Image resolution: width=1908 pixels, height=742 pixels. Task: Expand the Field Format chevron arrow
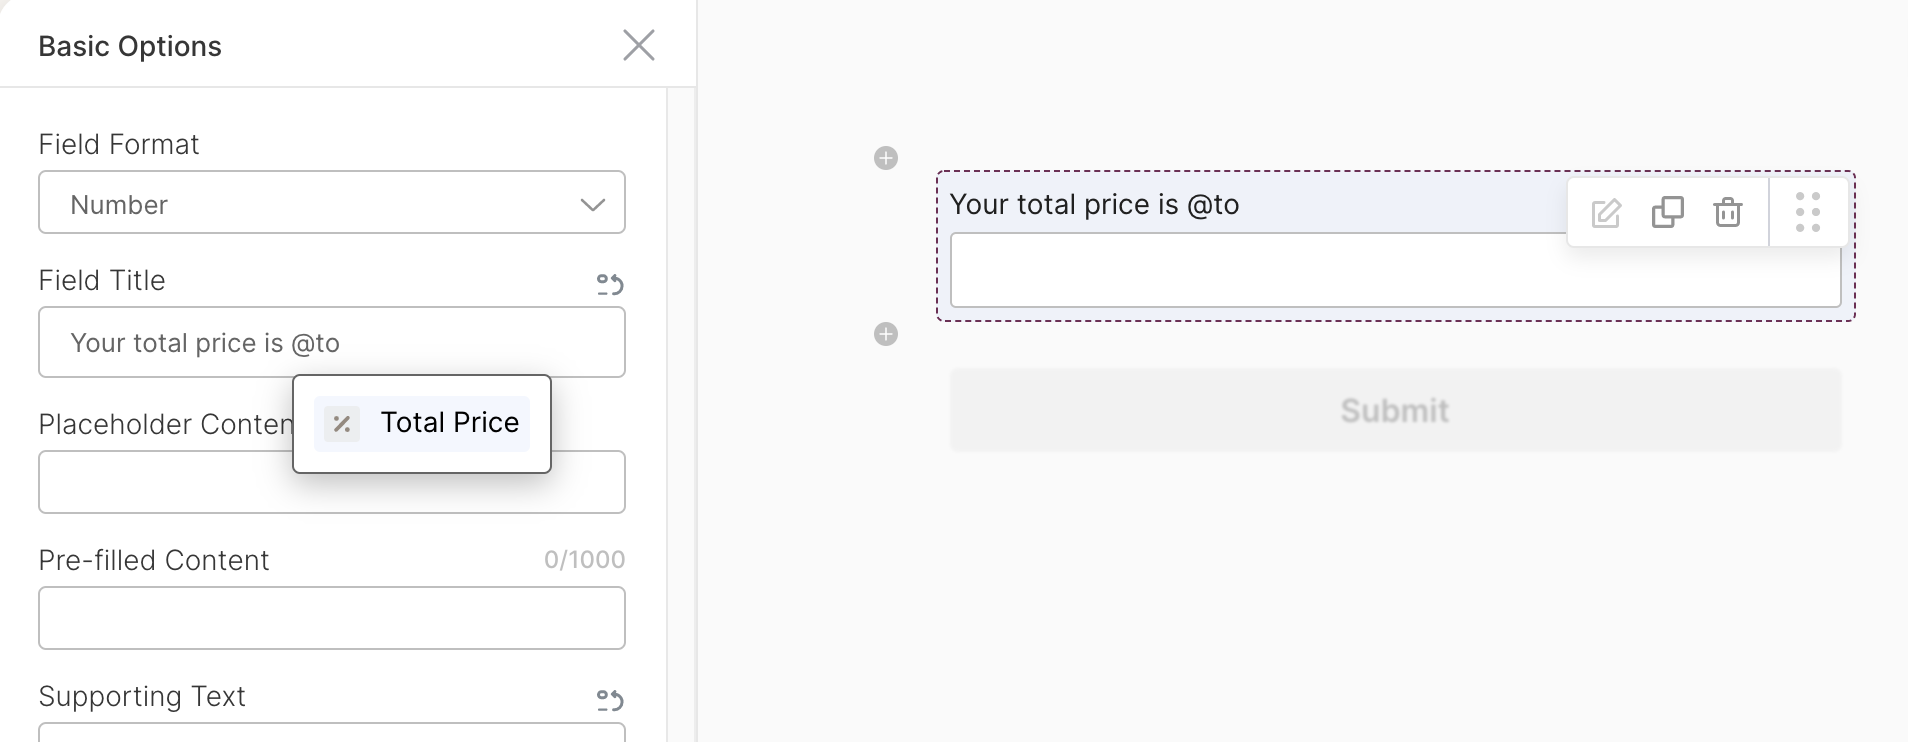pos(593,204)
